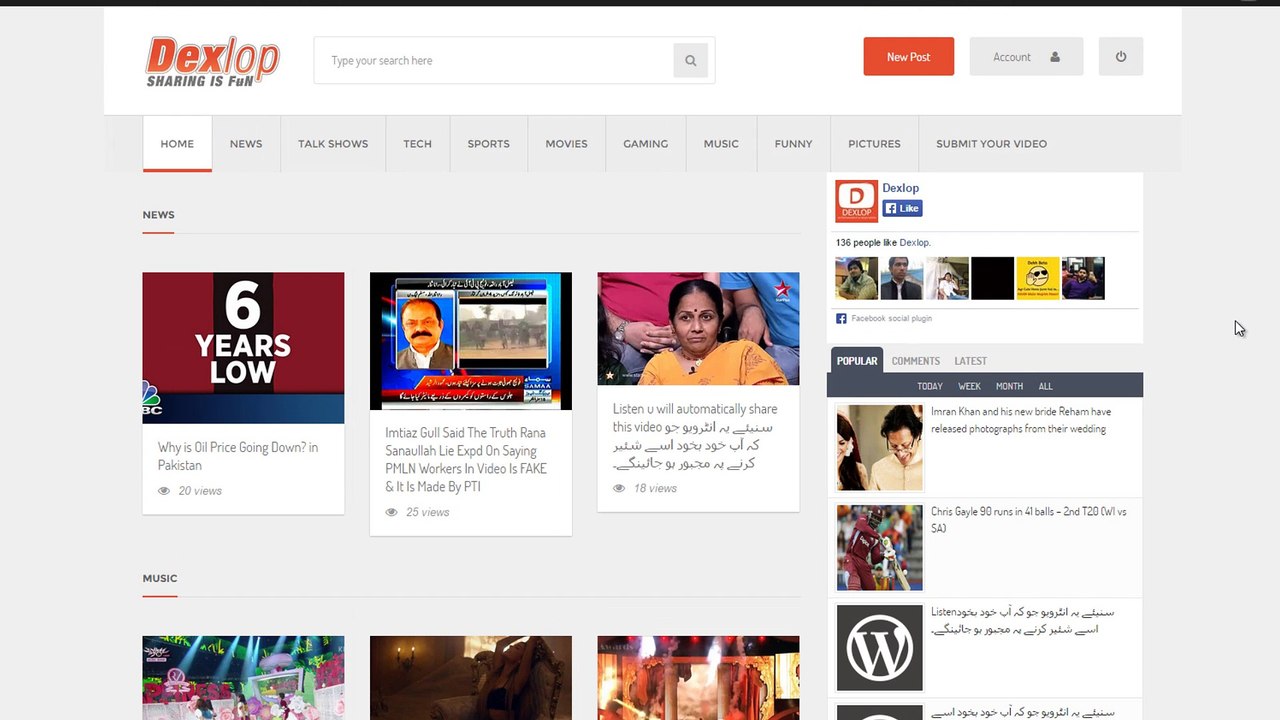Open the Talk Shows menu item
The image size is (1280, 720).
333,144
